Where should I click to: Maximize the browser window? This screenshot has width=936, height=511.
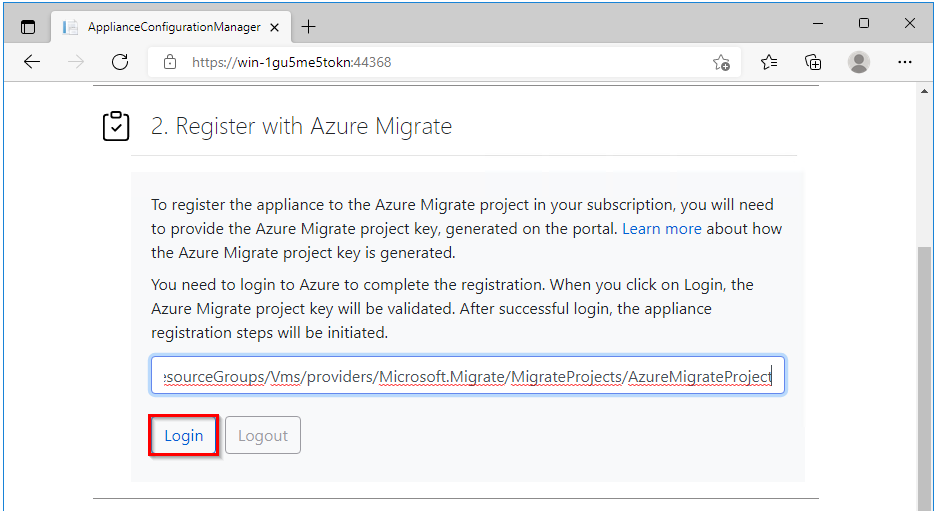(863, 23)
